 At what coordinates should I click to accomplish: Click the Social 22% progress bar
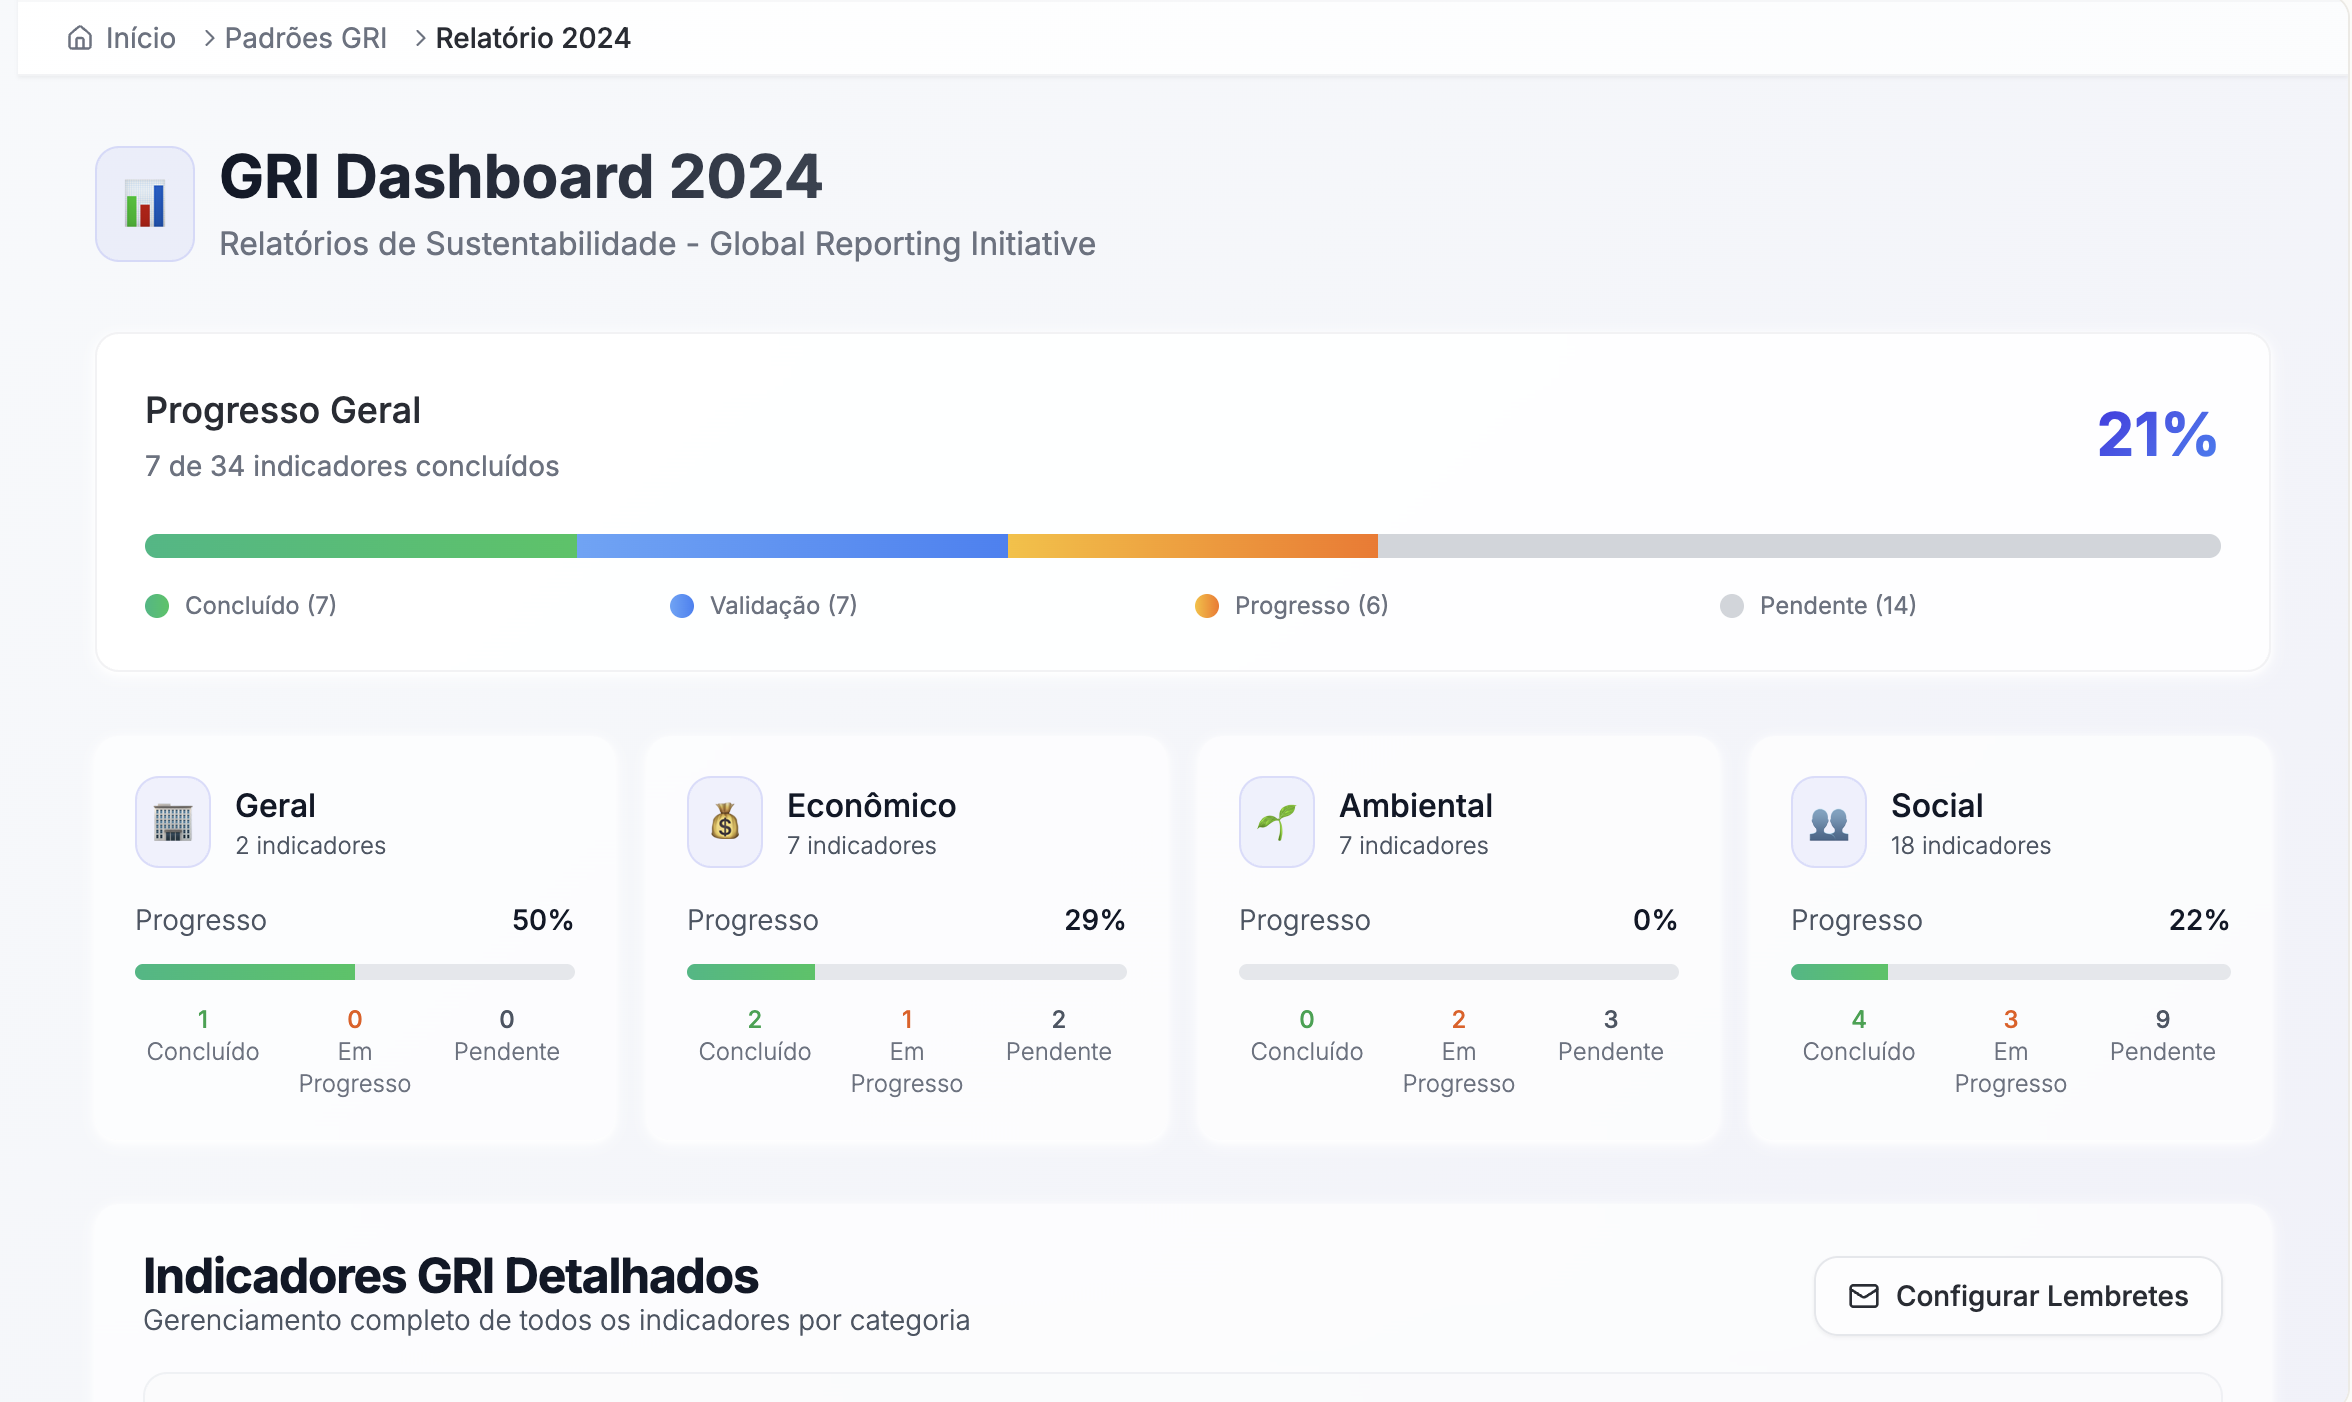(2010, 972)
